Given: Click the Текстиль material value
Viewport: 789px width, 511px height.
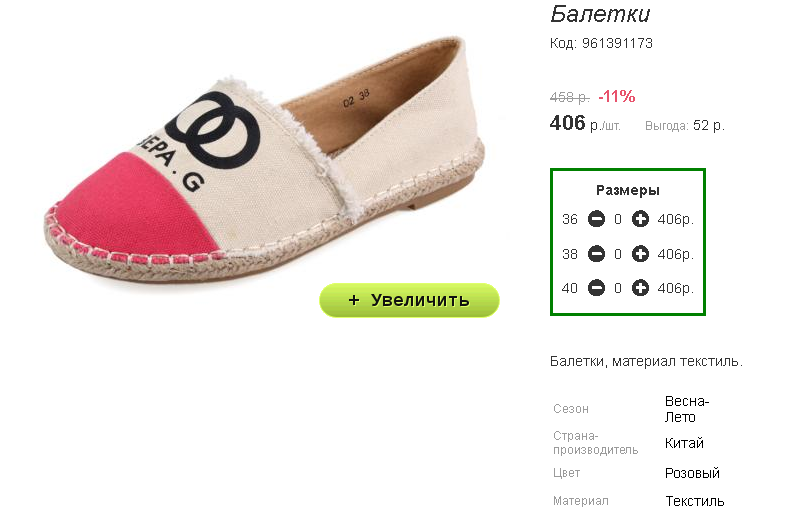Looking at the screenshot, I should coord(694,501).
